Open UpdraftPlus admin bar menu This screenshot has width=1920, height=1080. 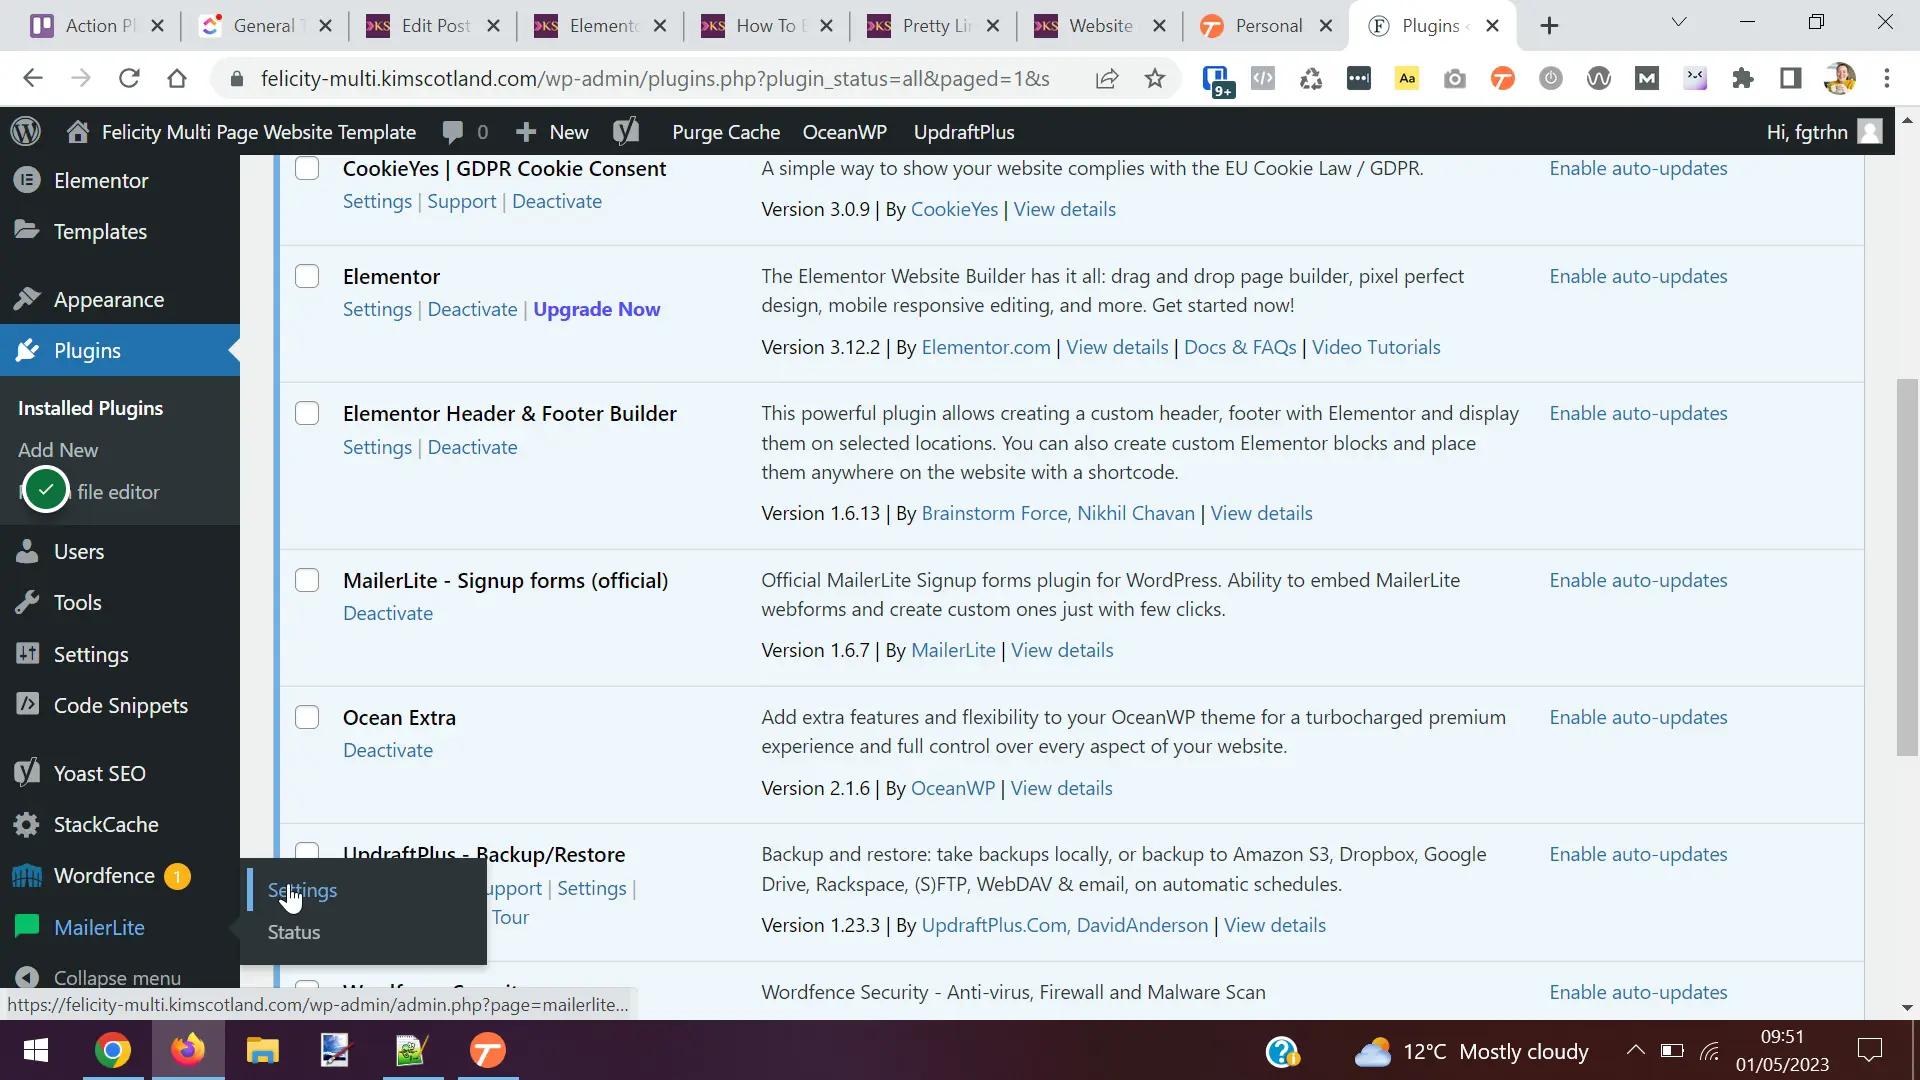pyautogui.click(x=964, y=132)
